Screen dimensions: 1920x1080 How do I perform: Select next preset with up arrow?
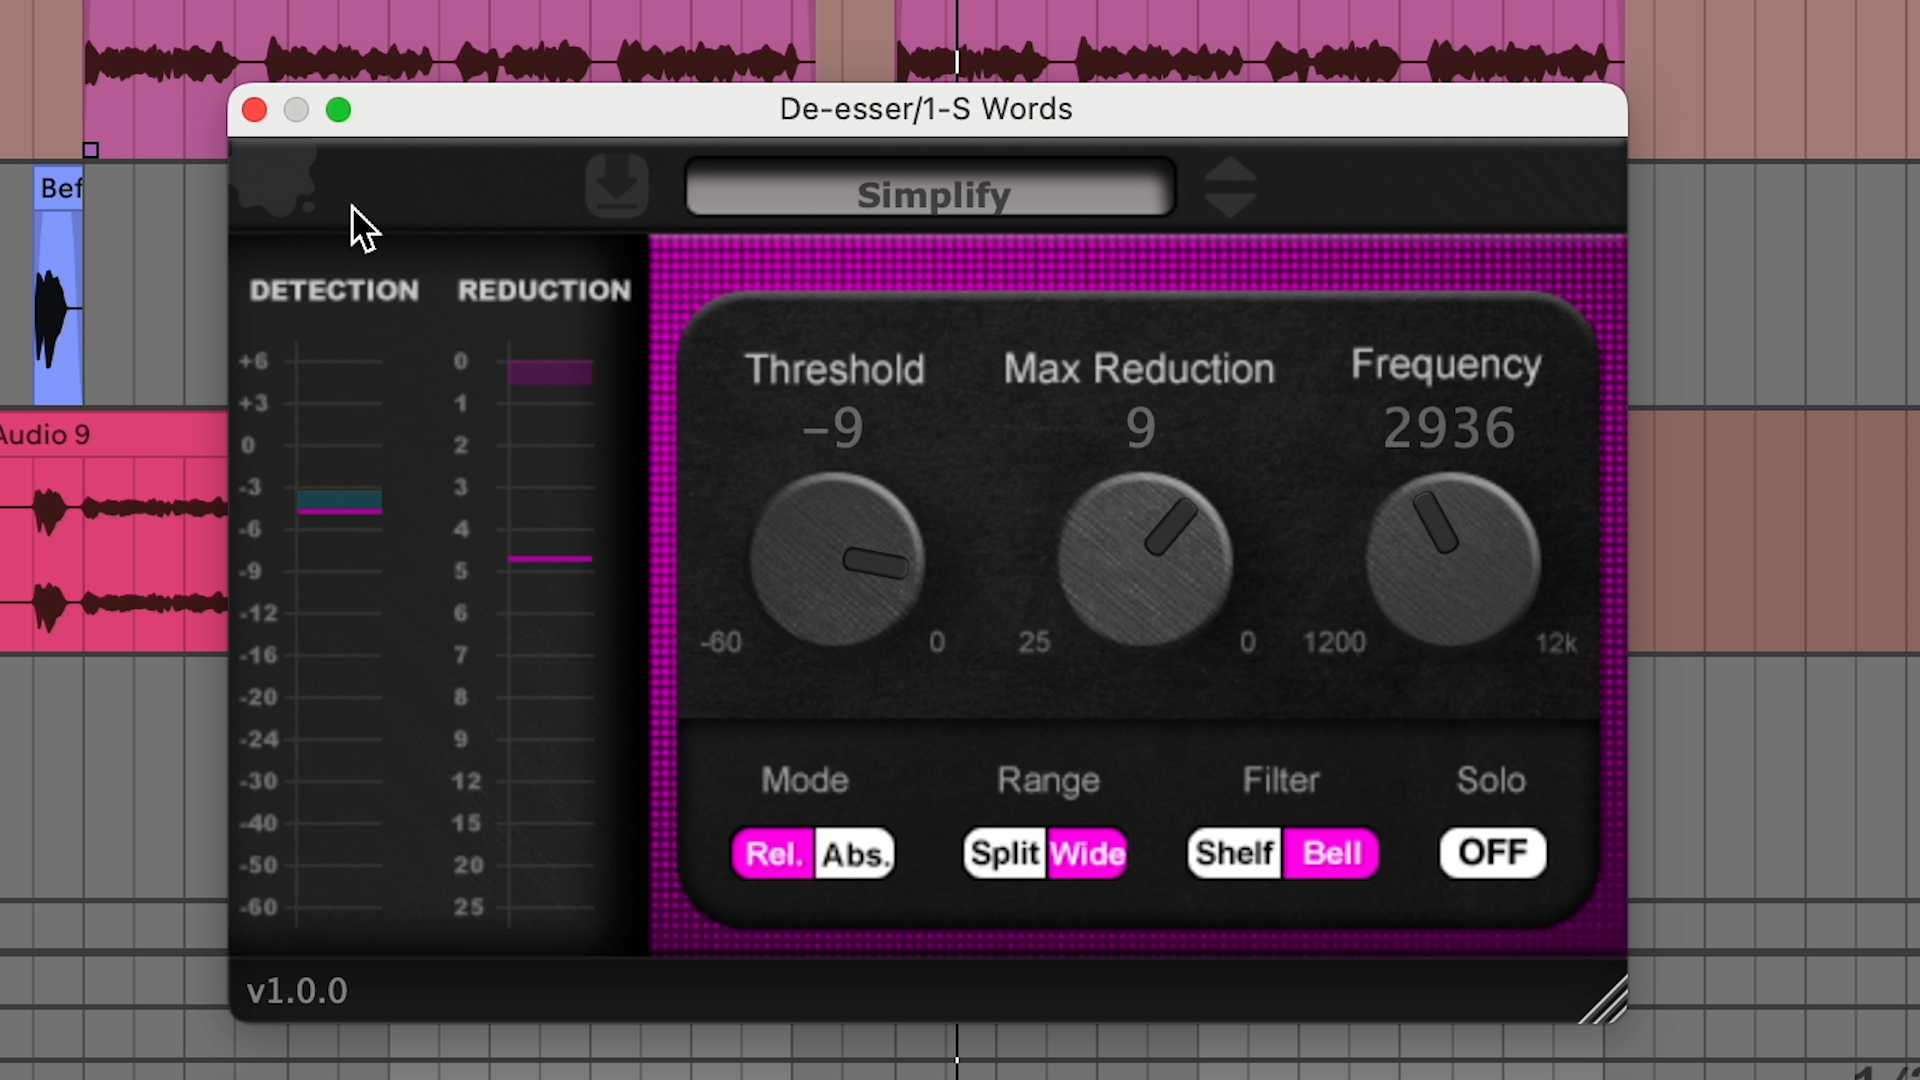click(1230, 169)
